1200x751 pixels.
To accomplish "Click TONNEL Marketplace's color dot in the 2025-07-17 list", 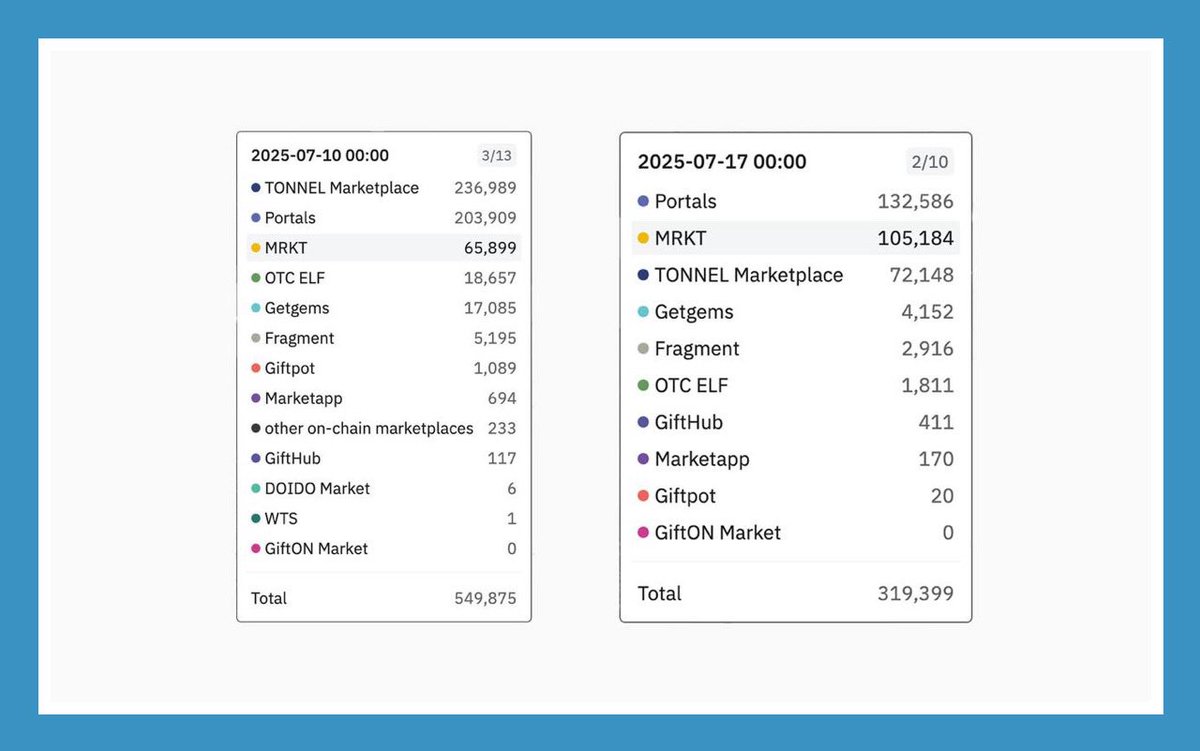I will pos(643,275).
